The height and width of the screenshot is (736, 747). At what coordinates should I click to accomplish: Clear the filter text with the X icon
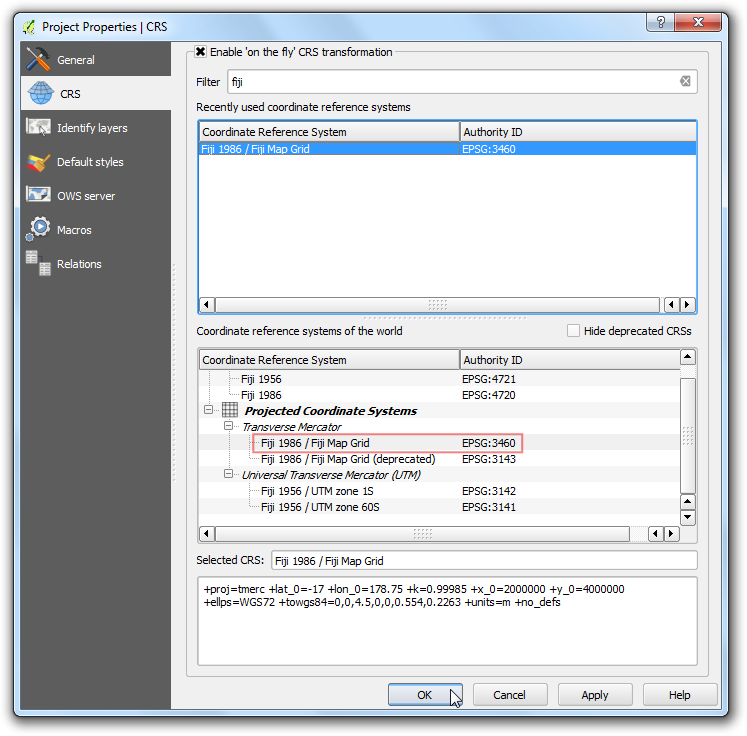[685, 82]
